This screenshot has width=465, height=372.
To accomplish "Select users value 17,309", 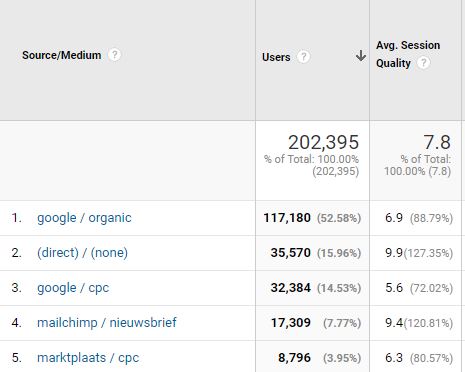I will coord(291,323).
